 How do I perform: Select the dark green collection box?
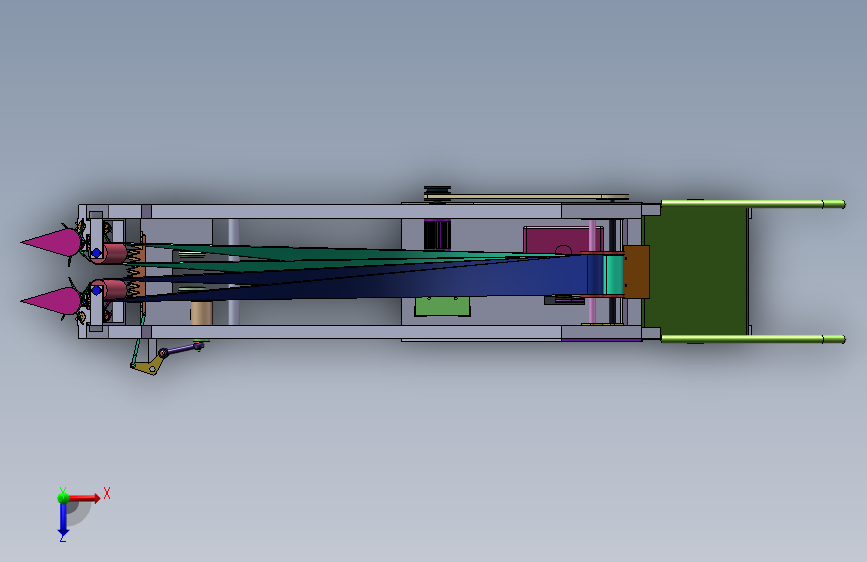pyautogui.click(x=696, y=271)
